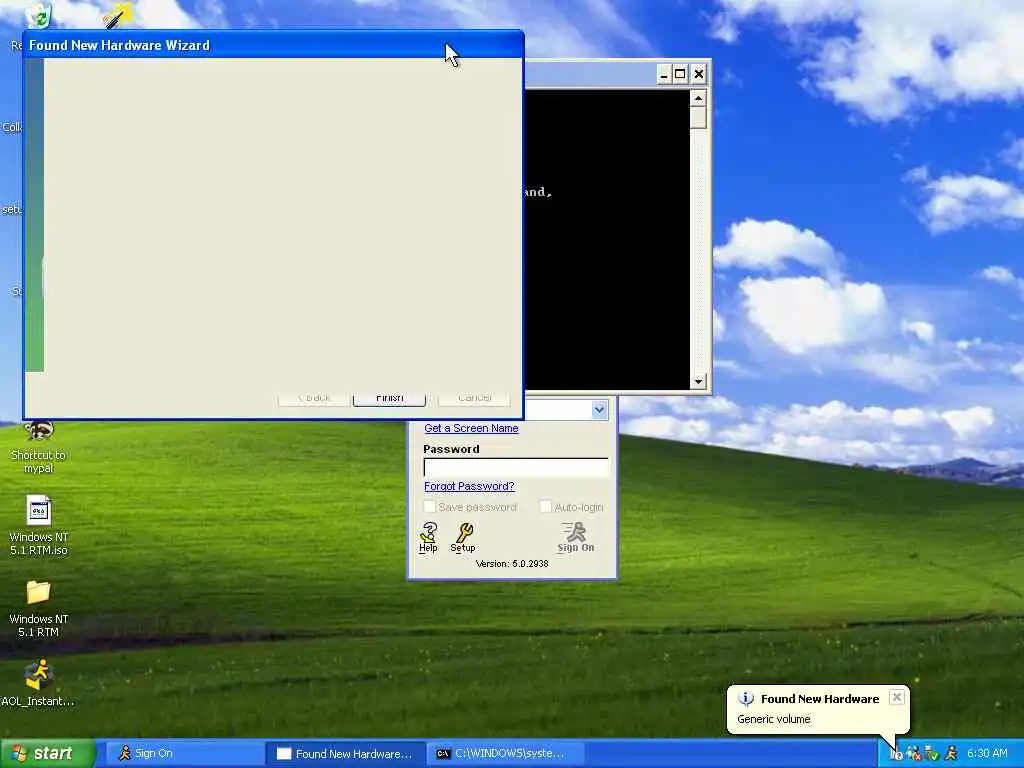
Task: Open the Start menu
Action: pyautogui.click(x=48, y=754)
